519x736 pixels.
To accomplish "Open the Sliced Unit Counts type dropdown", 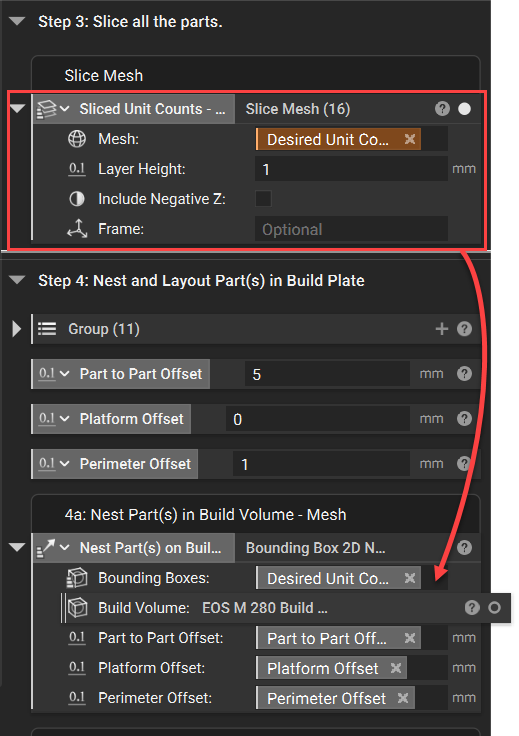I will (65, 109).
